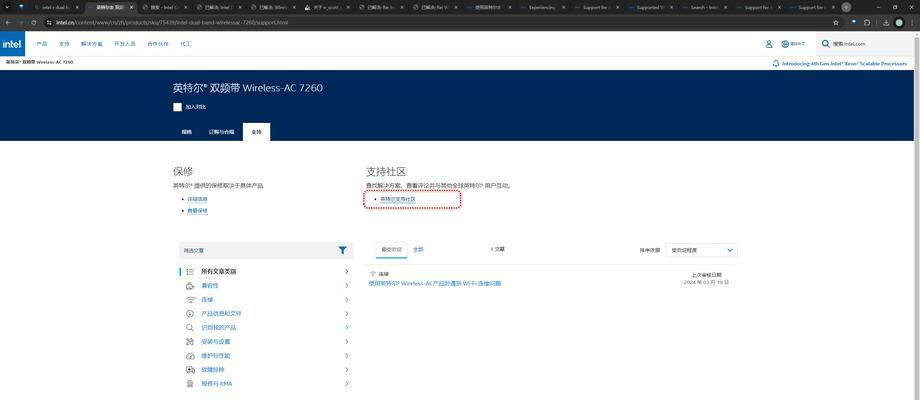Switch to the Intel + dual b browser tab
This screenshot has width=920, height=400.
pos(56,7)
